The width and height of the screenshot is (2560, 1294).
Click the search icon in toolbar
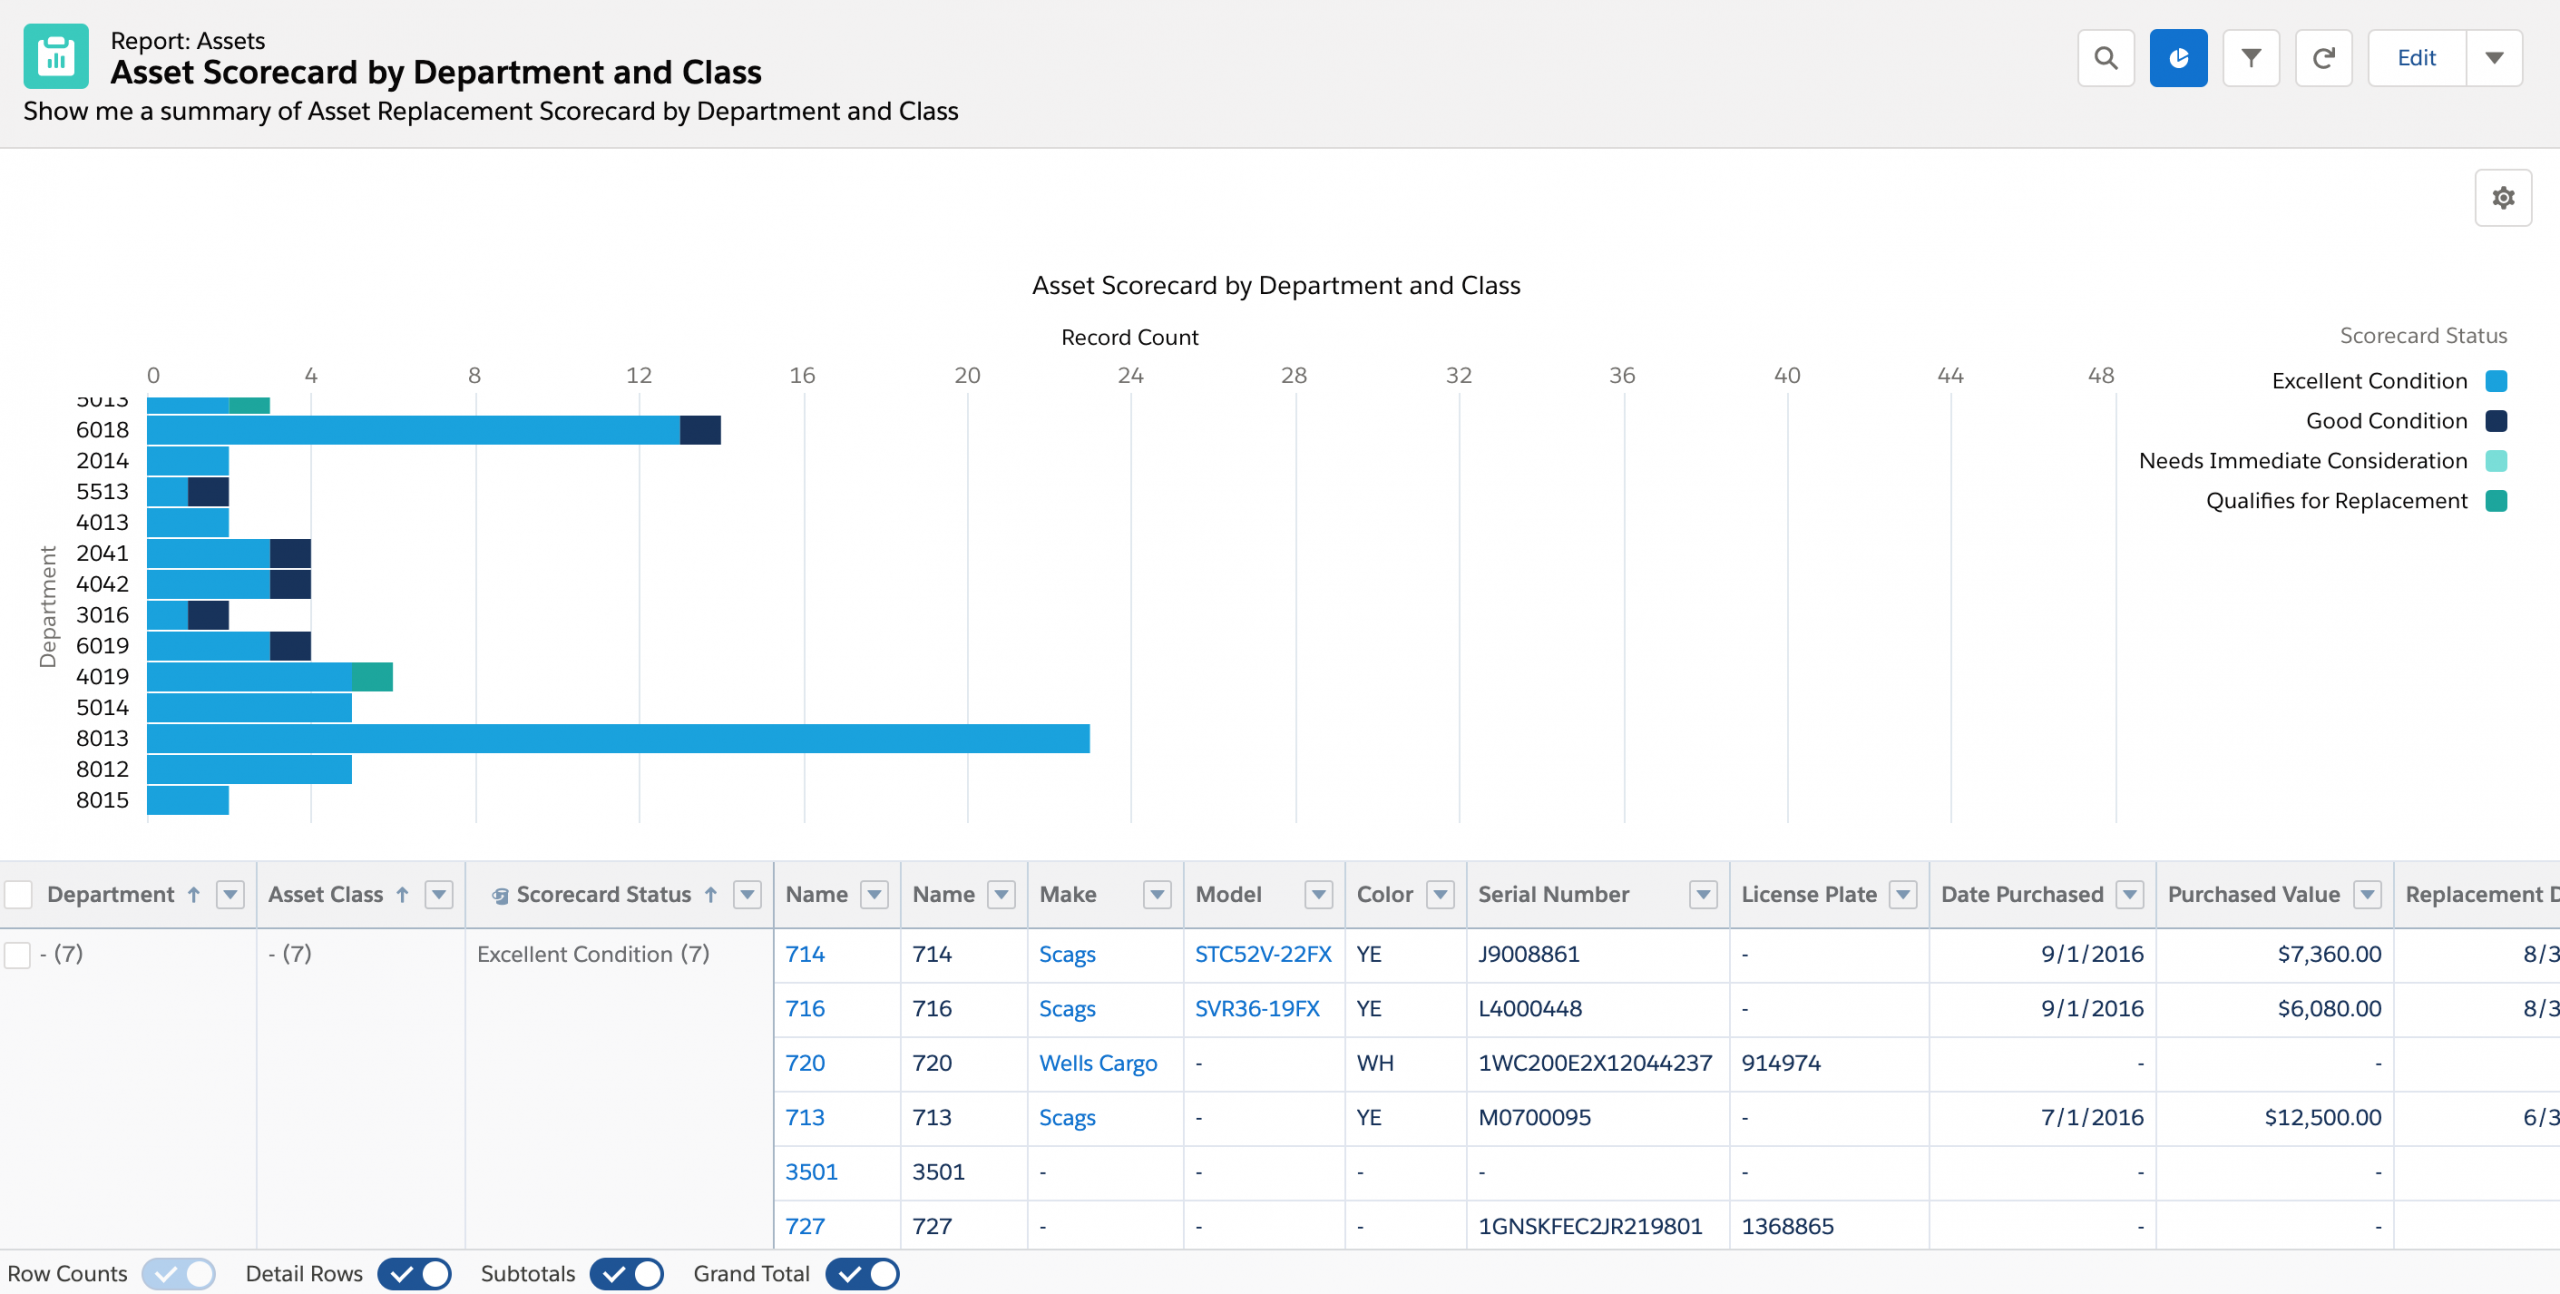(x=2106, y=58)
